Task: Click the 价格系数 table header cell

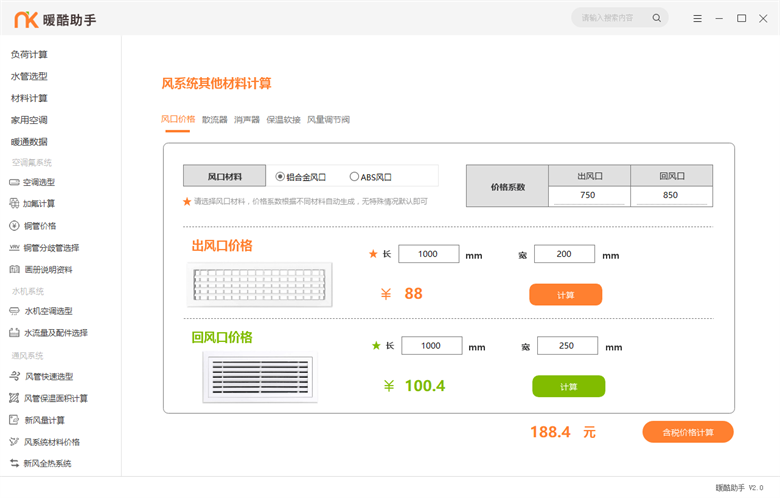Action: click(507, 186)
